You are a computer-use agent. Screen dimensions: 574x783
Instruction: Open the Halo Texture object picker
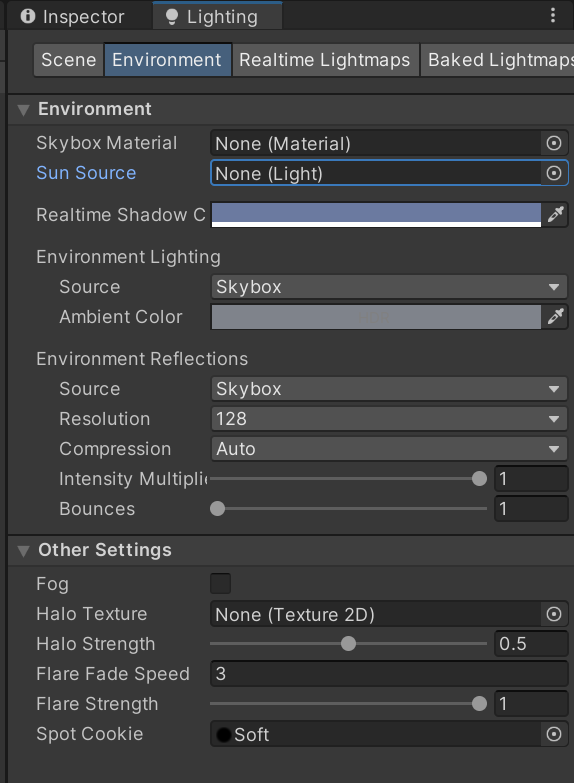point(554,614)
